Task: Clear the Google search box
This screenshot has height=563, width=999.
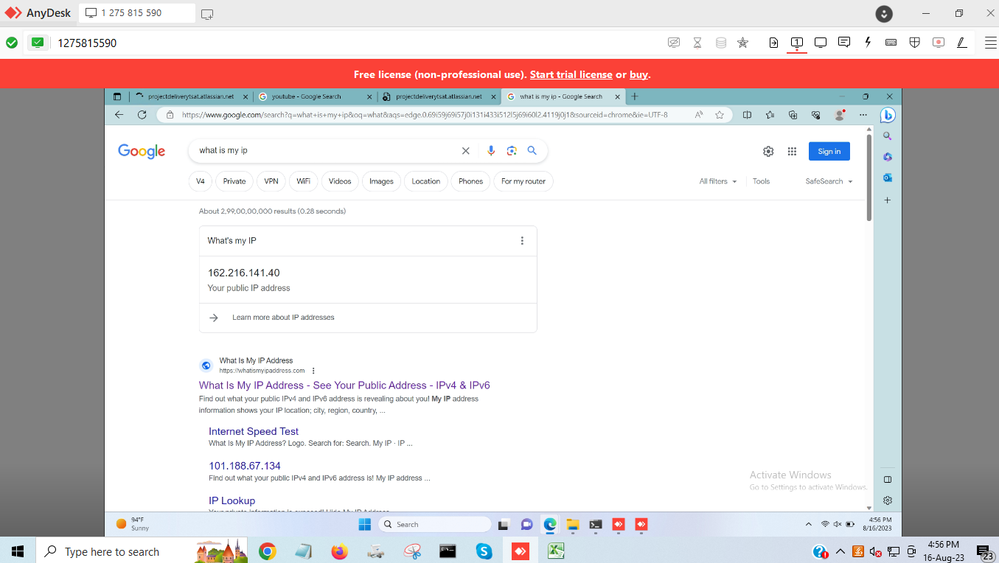Action: click(x=466, y=151)
